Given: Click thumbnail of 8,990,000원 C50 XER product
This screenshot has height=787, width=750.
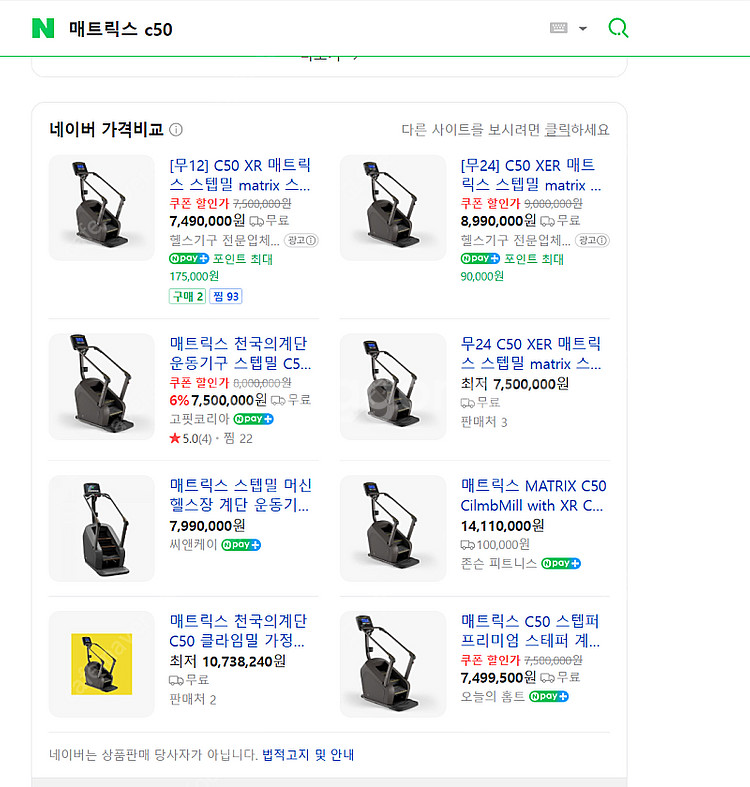Looking at the screenshot, I should [393, 208].
